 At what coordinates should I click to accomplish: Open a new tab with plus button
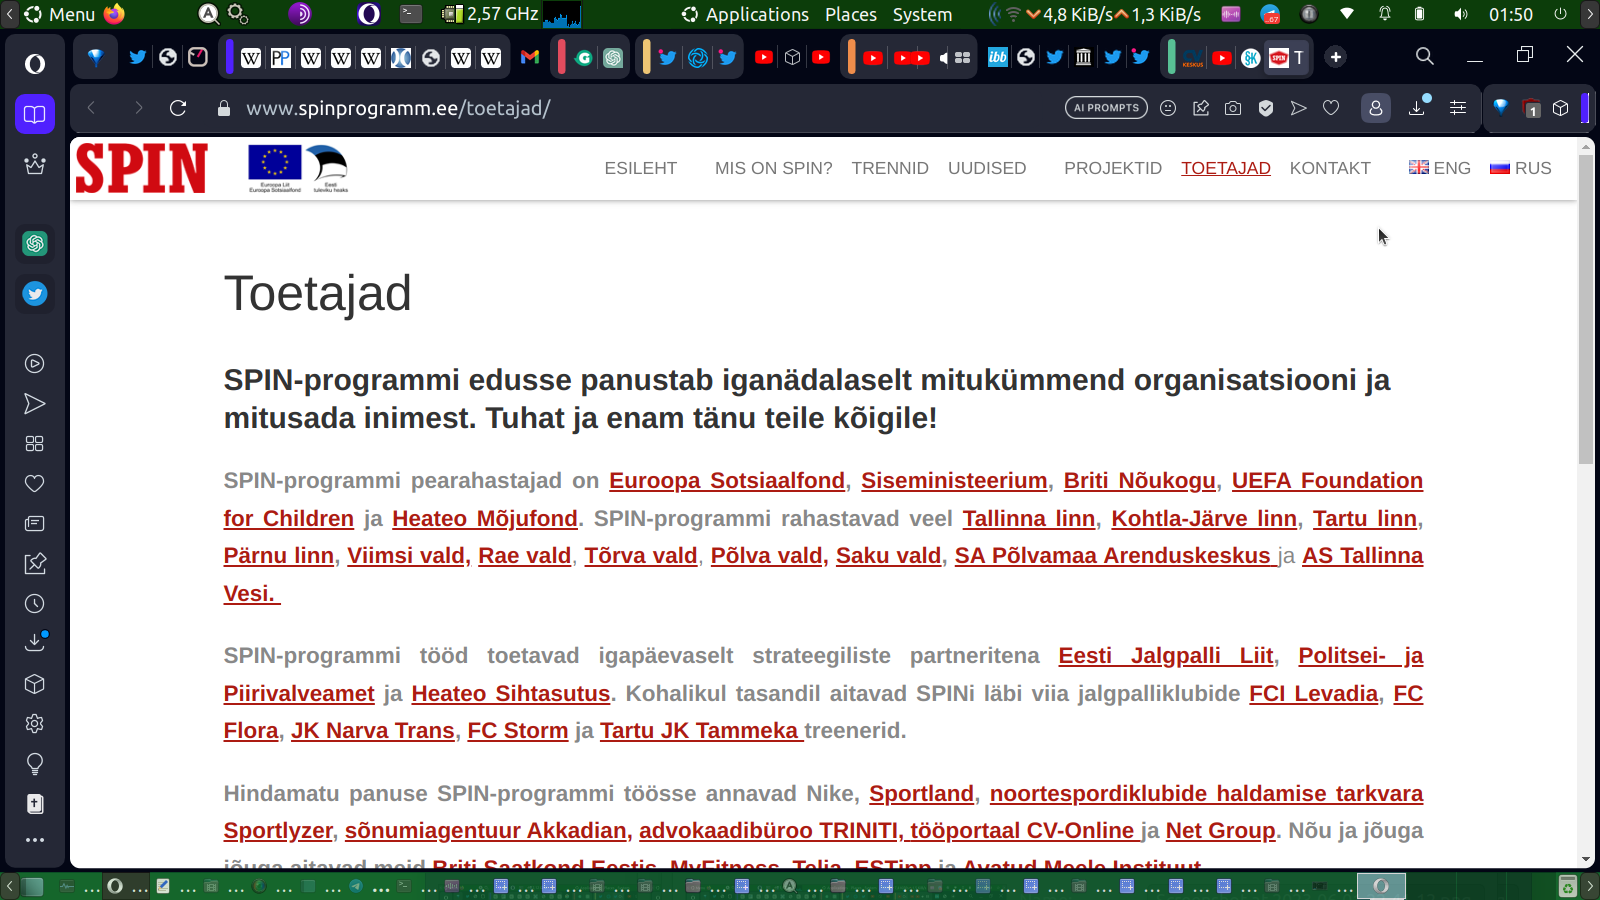(1336, 57)
